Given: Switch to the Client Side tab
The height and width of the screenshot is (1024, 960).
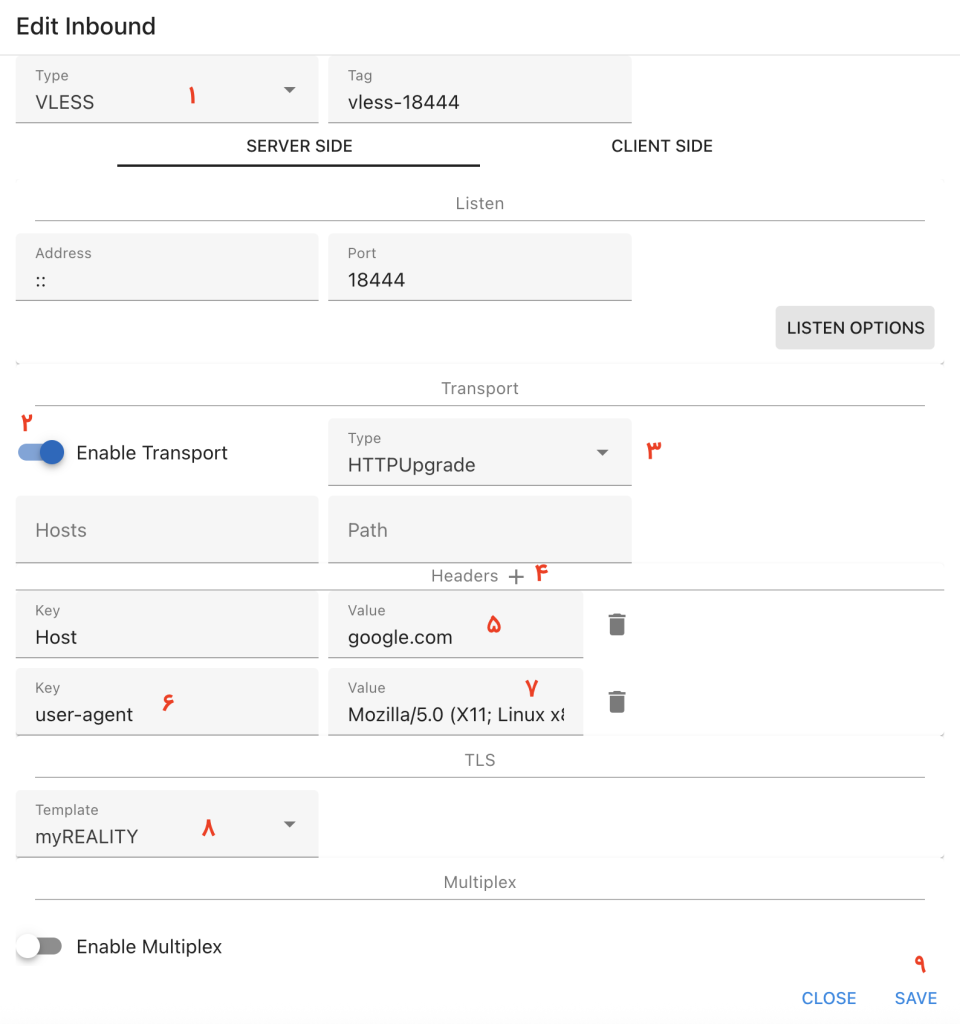Looking at the screenshot, I should pos(661,146).
